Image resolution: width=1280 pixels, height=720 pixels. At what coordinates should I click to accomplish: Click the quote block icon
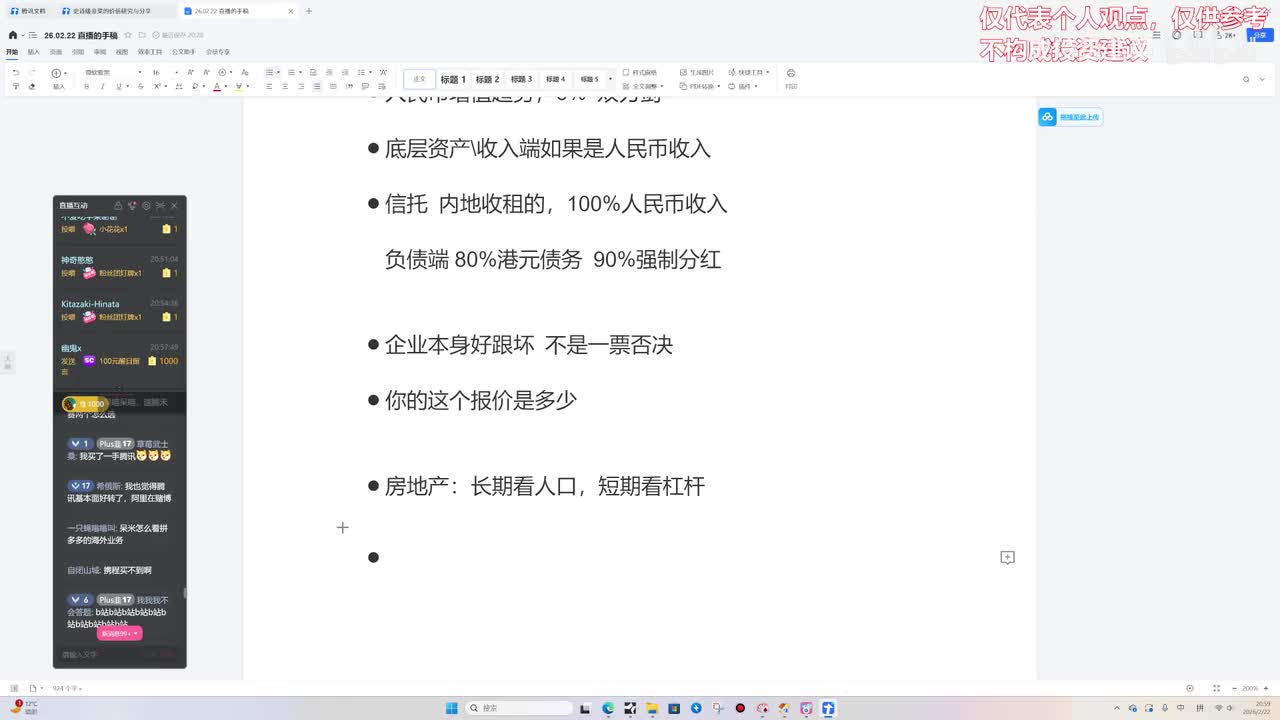pos(350,86)
